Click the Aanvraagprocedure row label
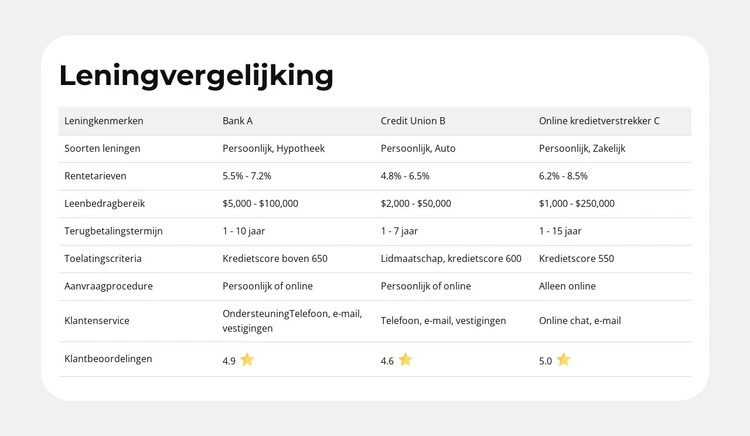 coord(107,286)
